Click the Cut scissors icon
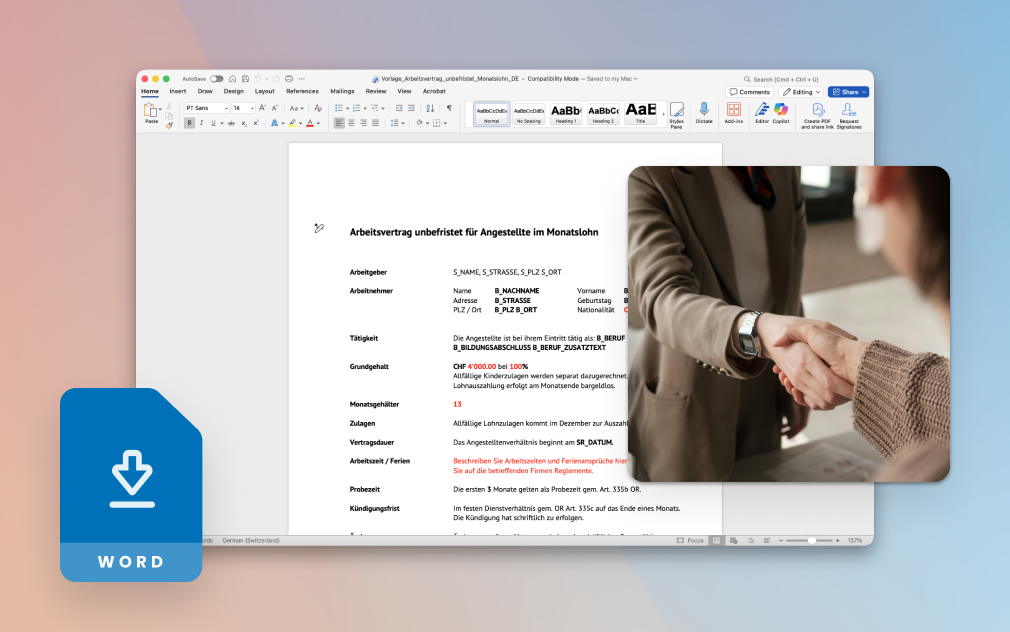 [169, 106]
